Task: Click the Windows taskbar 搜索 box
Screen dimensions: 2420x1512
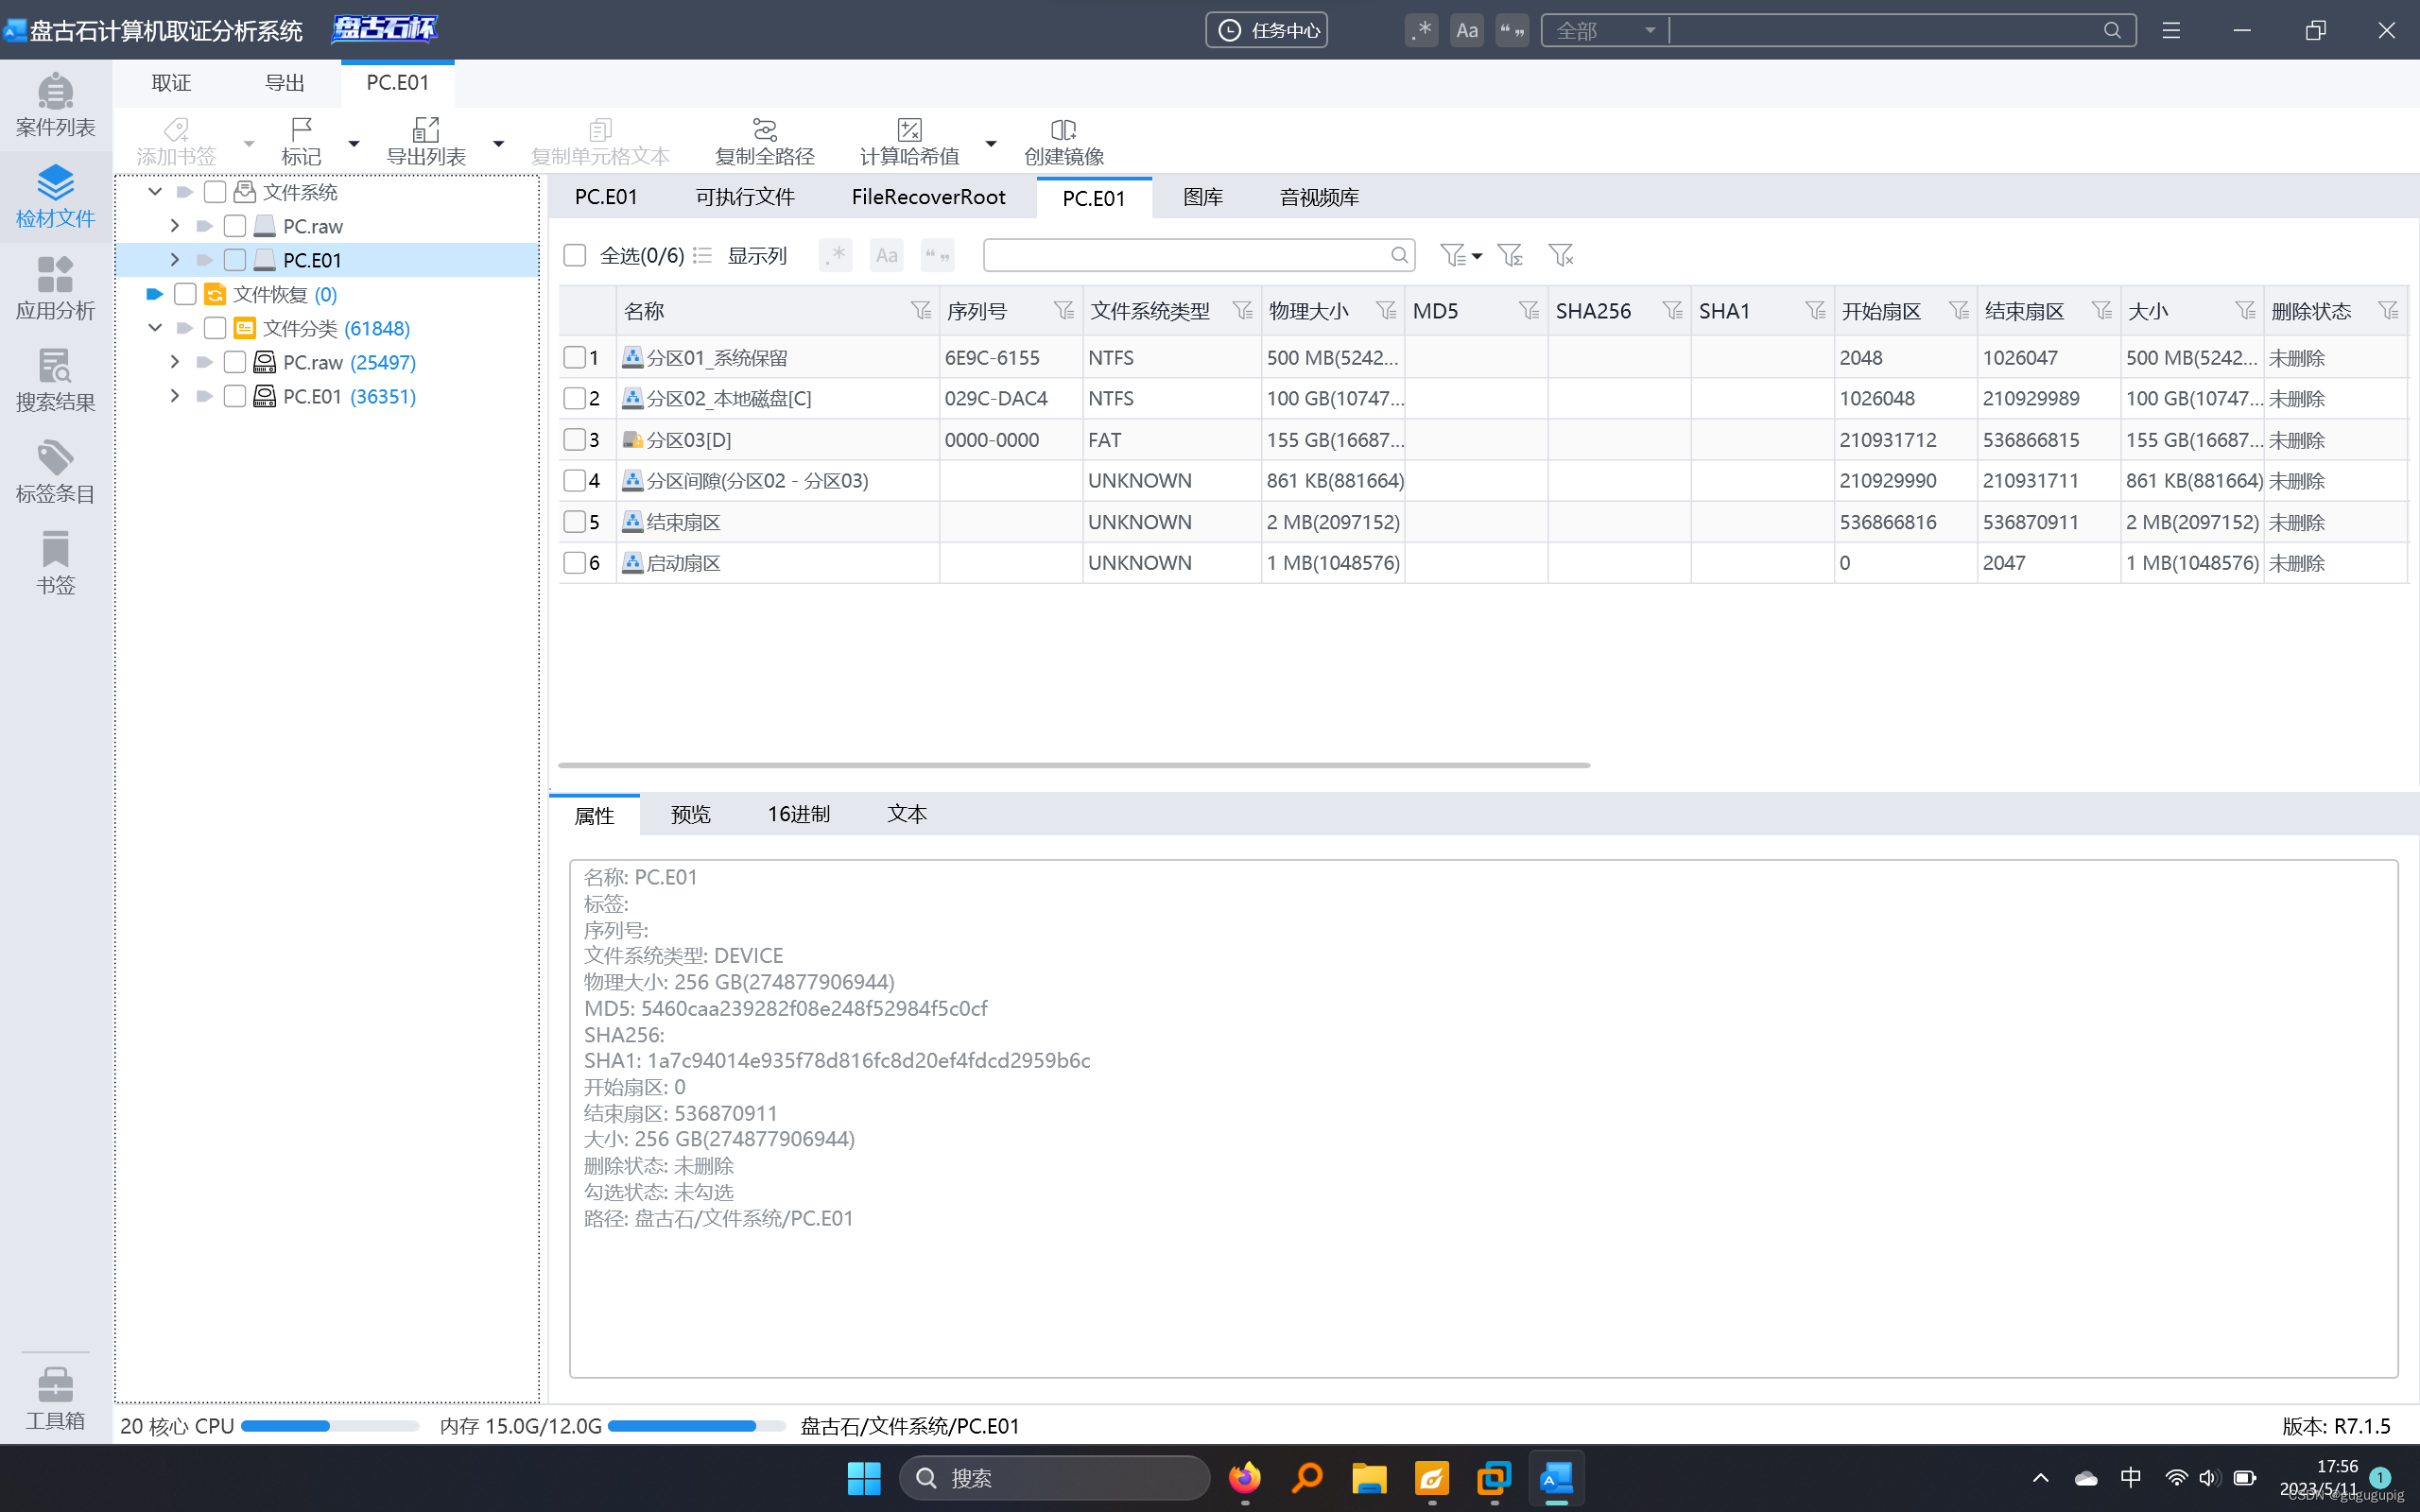Action: (1054, 1478)
